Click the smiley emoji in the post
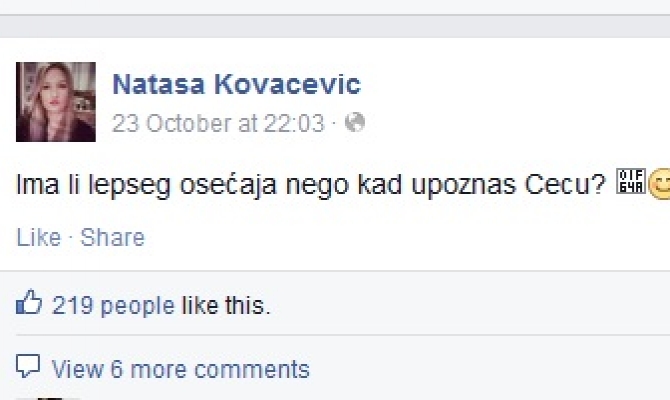The height and width of the screenshot is (400, 670). (x=659, y=184)
